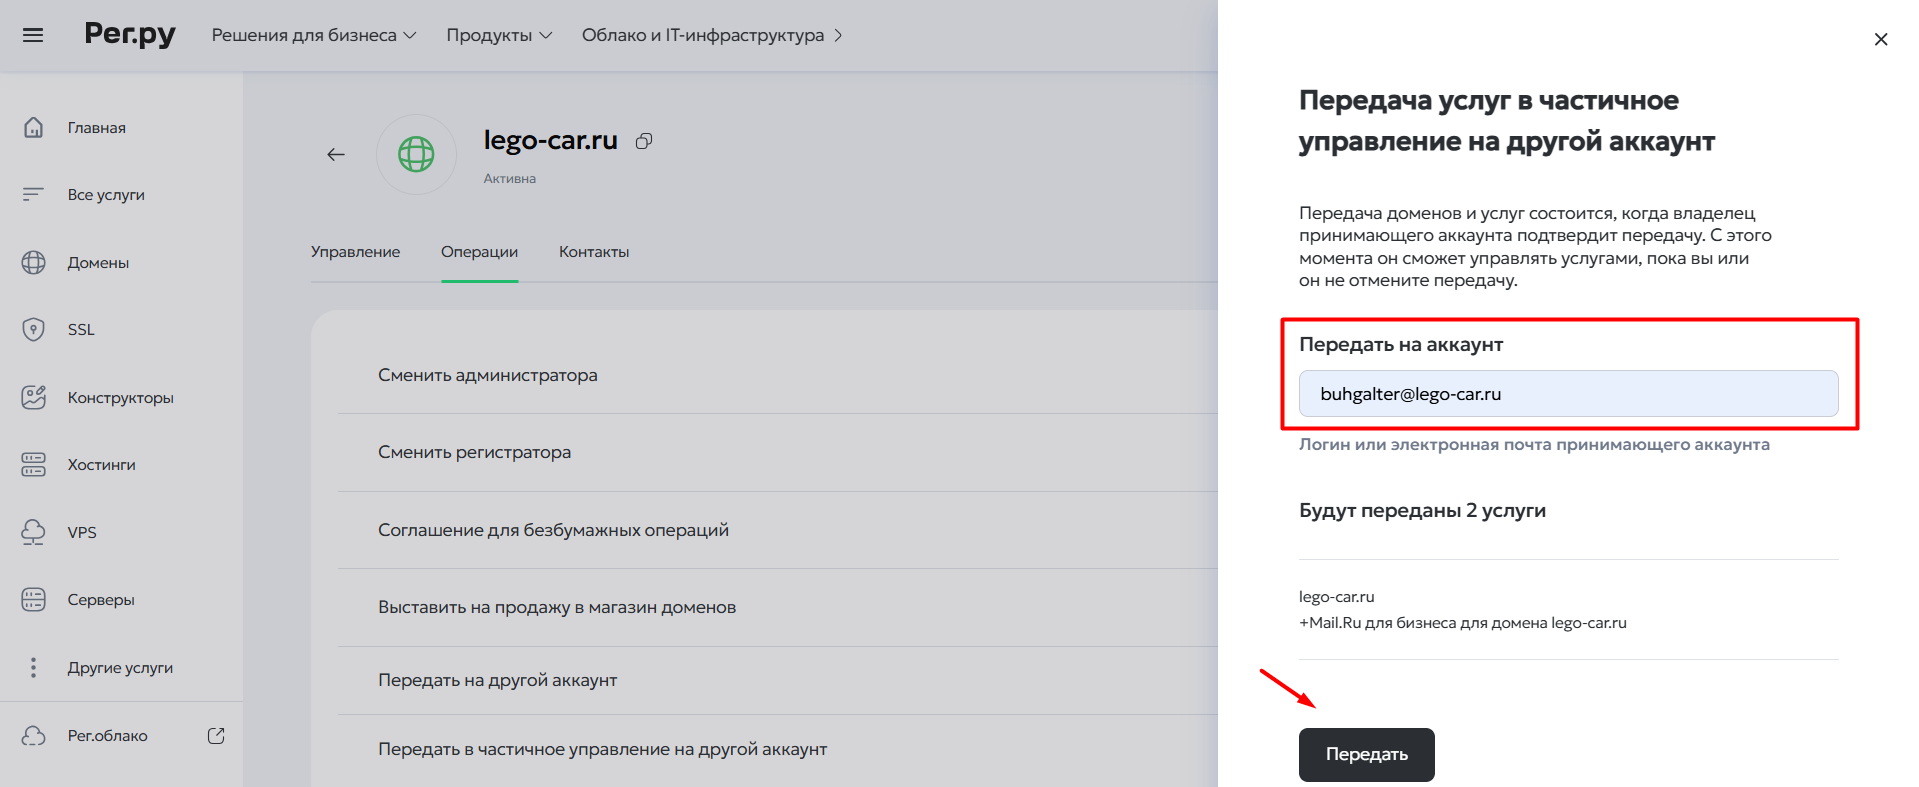Click the green globe domain icon
1919x787 pixels.
(x=416, y=154)
